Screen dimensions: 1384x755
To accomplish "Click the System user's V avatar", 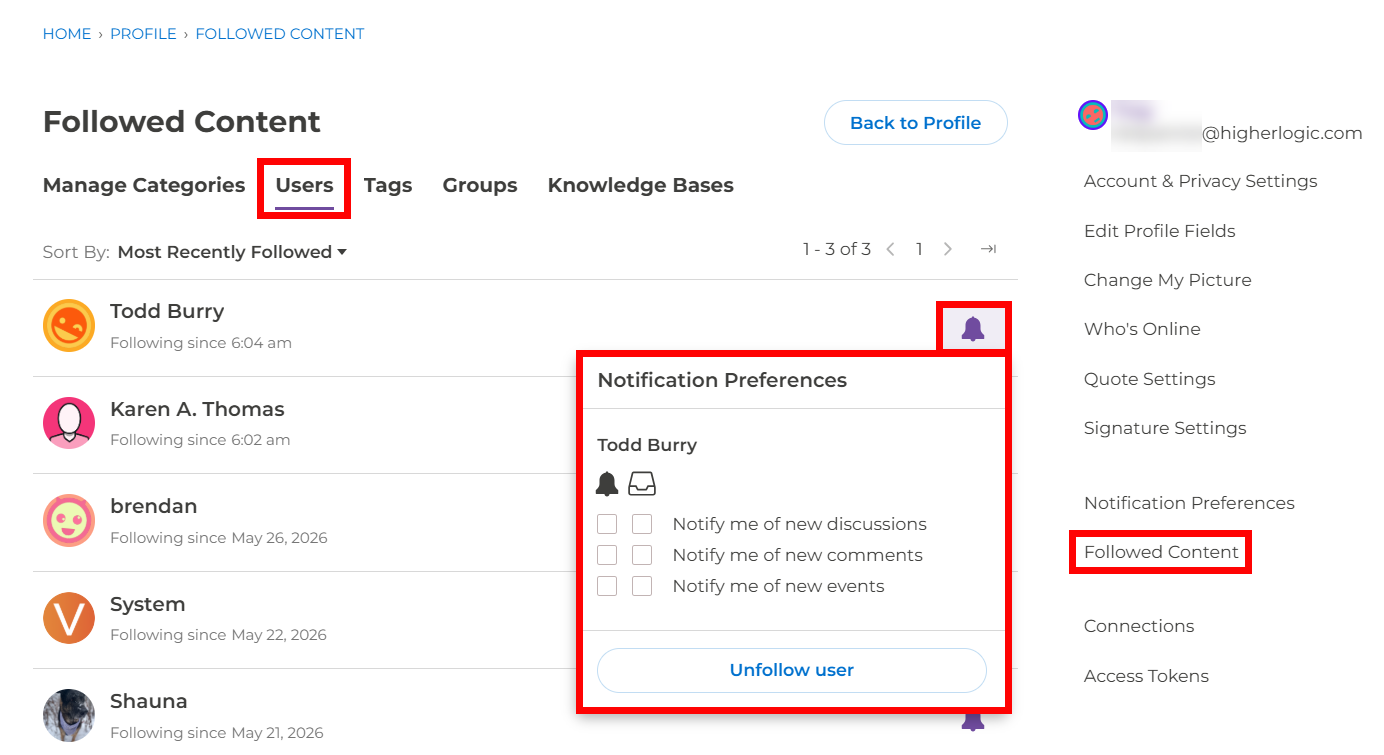I will click(69, 618).
